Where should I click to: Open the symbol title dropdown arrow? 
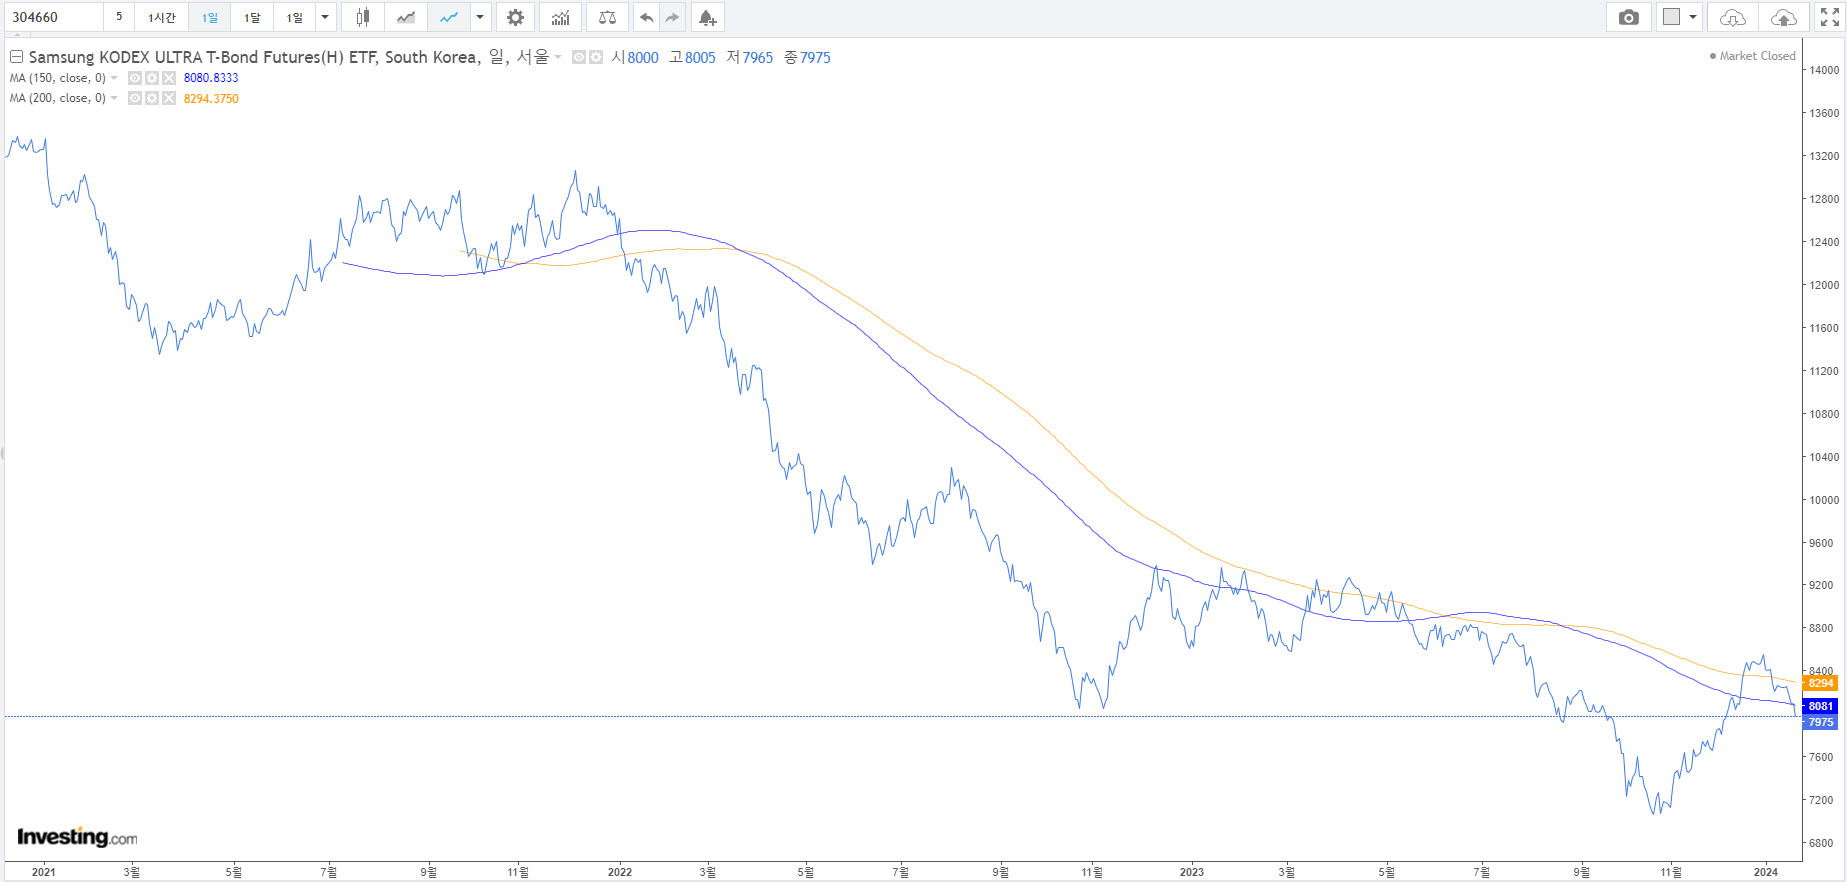pos(558,57)
